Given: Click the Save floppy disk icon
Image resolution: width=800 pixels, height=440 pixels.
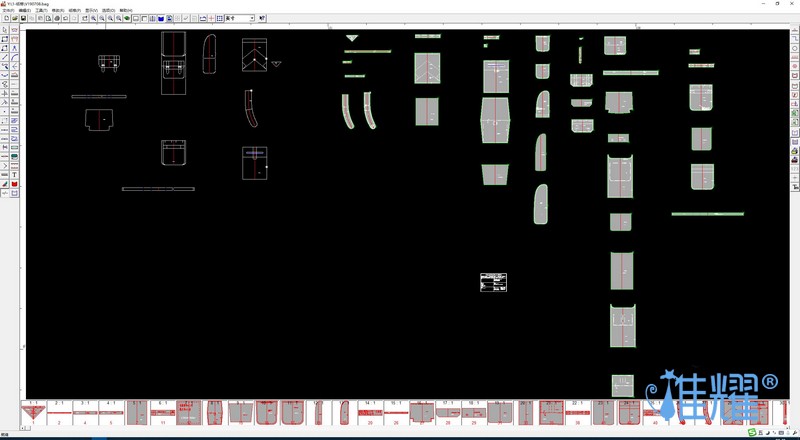Looking at the screenshot, I should tap(22, 18).
